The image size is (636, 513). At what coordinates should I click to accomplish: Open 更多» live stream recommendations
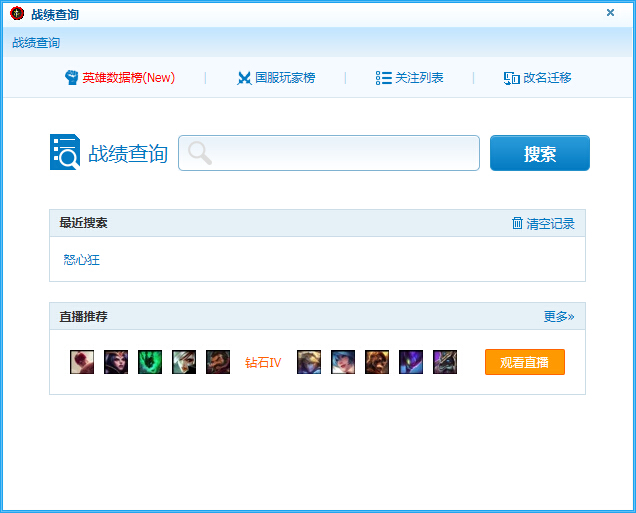(x=559, y=316)
